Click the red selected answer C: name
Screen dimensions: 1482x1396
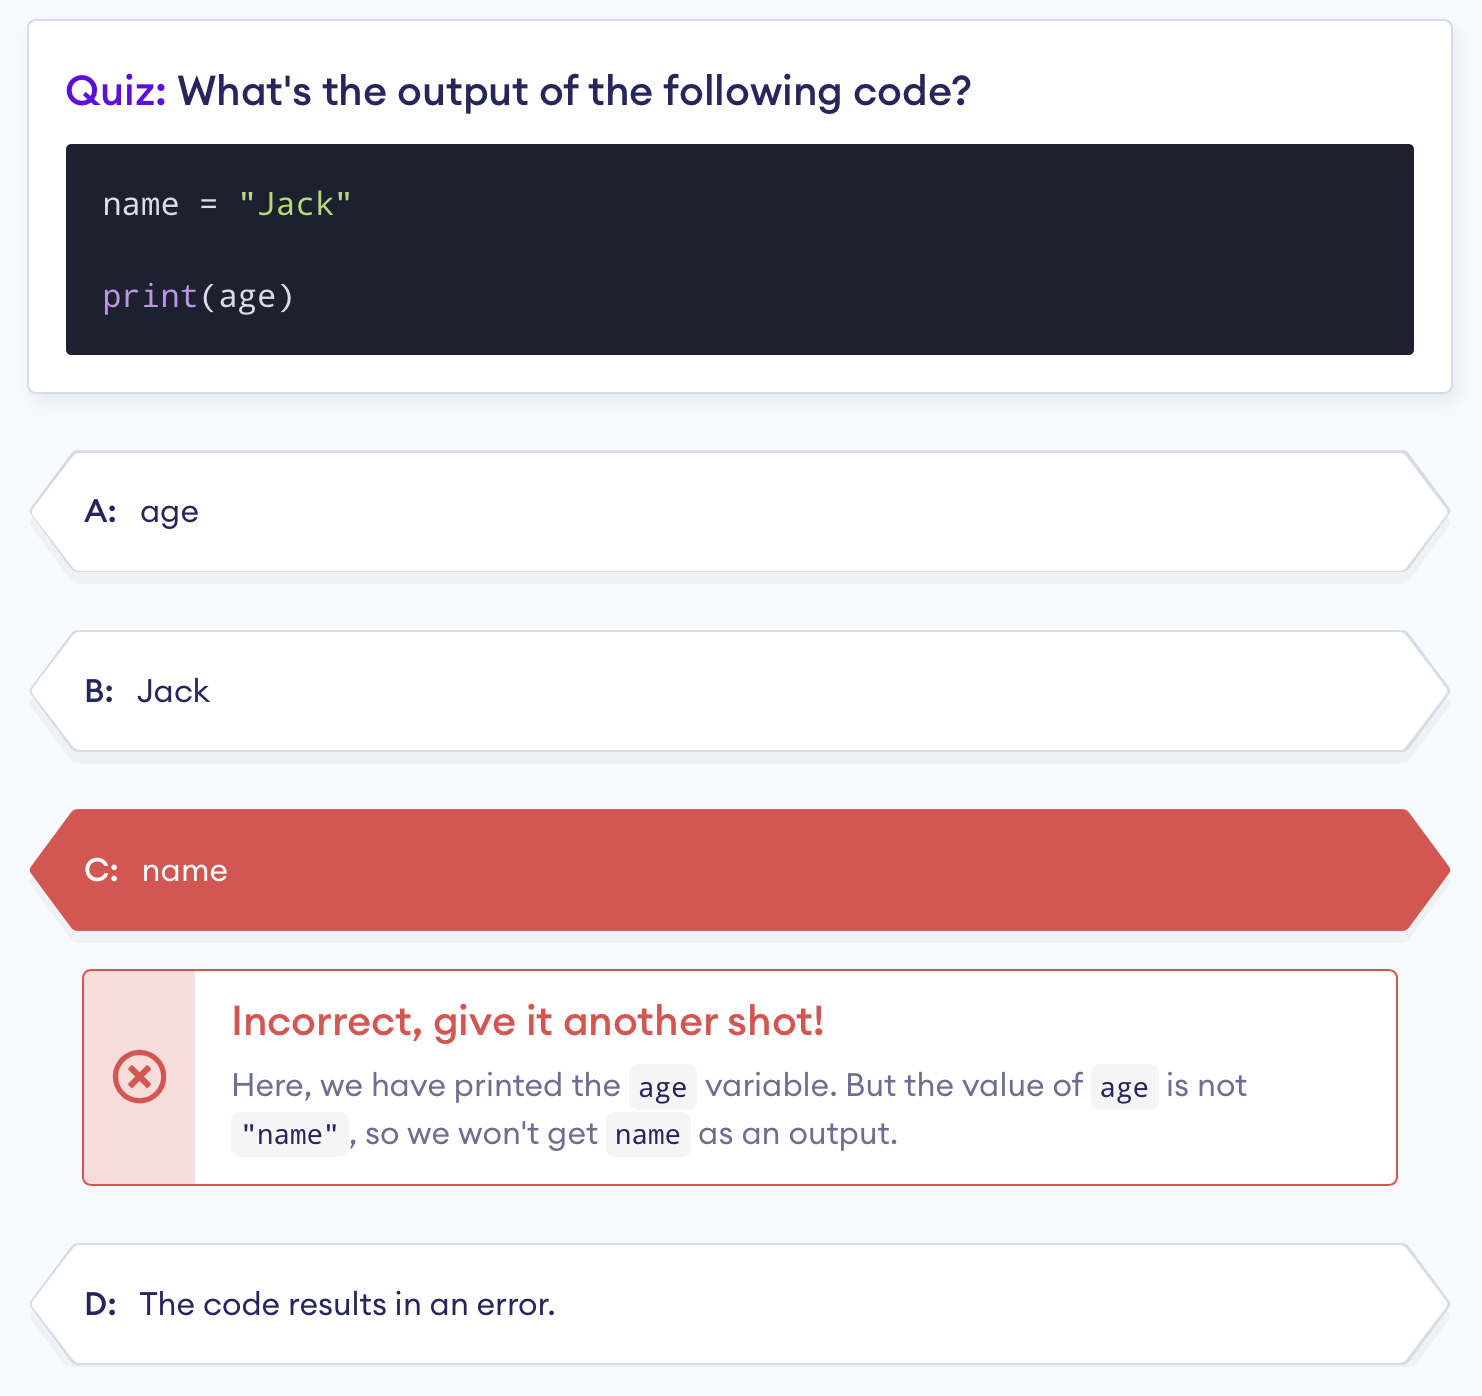(x=740, y=870)
